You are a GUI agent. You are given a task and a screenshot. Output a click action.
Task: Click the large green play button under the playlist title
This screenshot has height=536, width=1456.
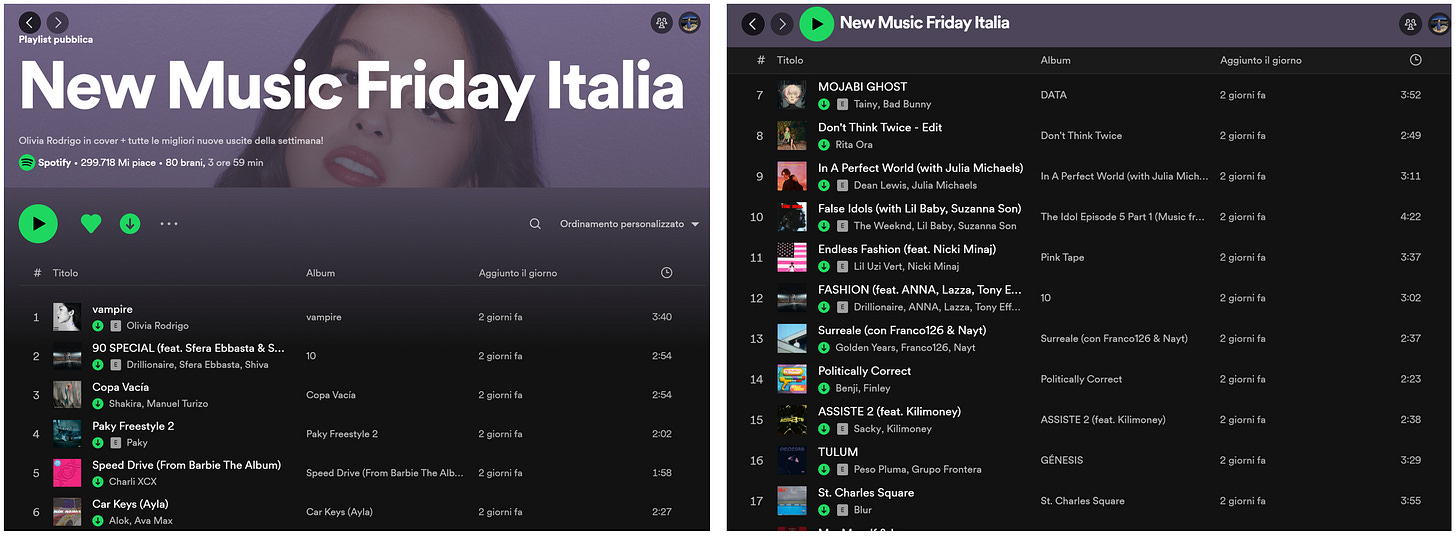coord(38,224)
